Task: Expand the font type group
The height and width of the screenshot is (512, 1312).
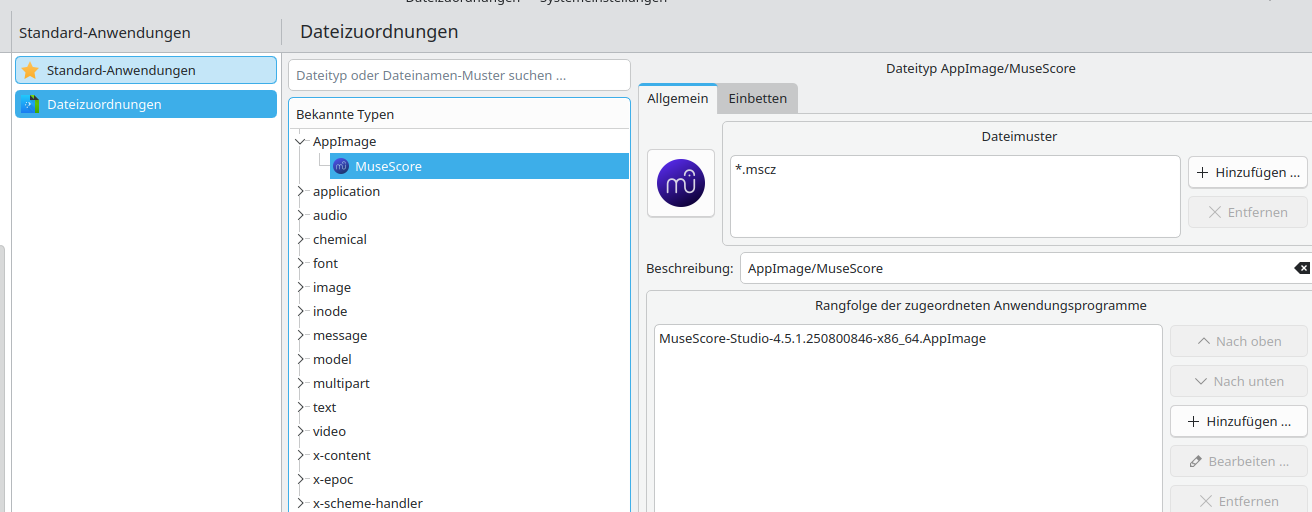Action: (300, 263)
